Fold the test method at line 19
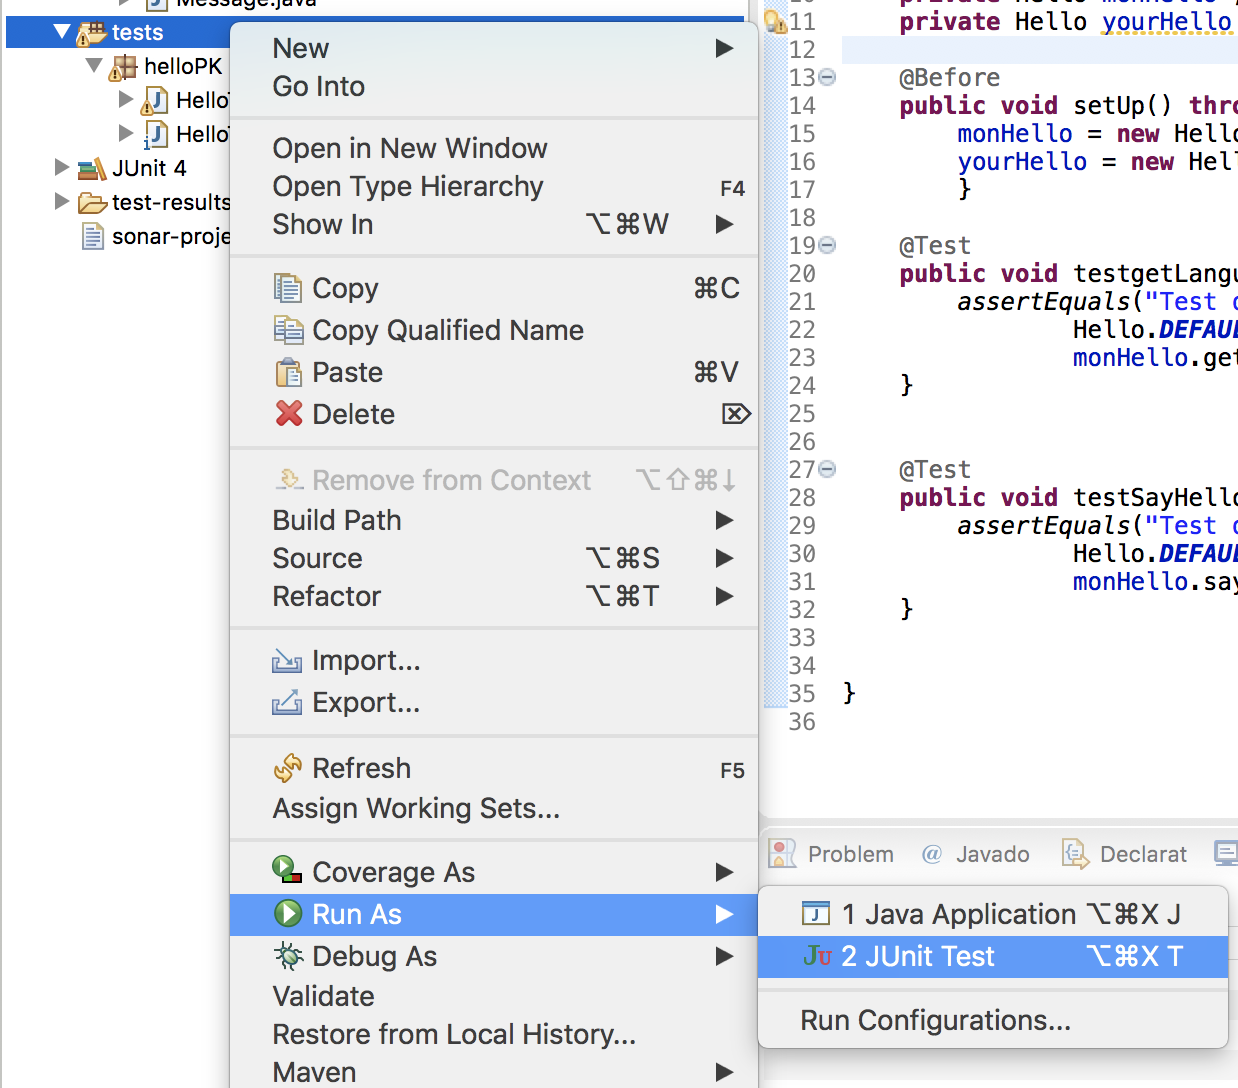Screen dimensions: 1238x1088 click(x=828, y=245)
